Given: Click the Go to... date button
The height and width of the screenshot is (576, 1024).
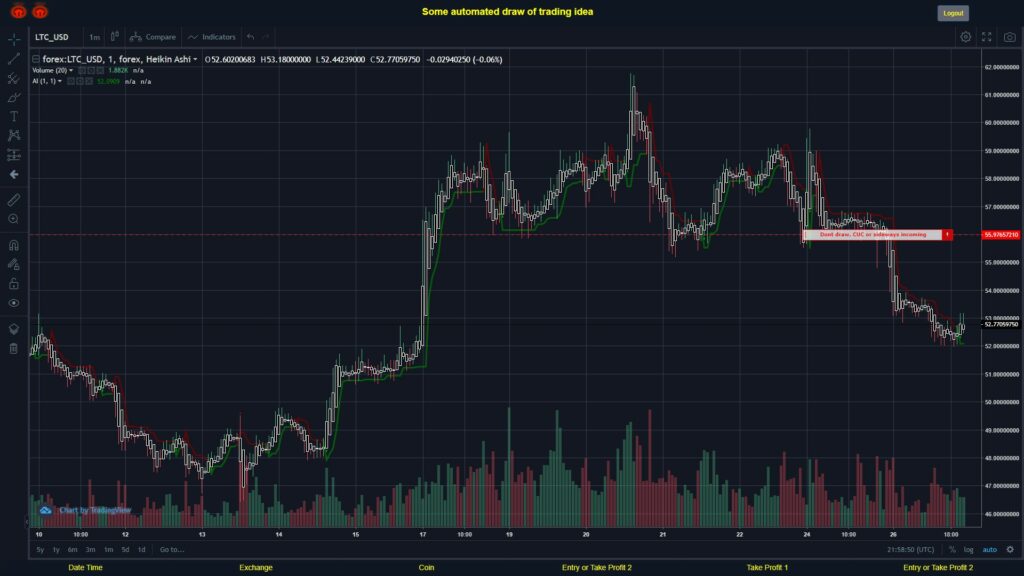Looking at the screenshot, I should tap(172, 550).
